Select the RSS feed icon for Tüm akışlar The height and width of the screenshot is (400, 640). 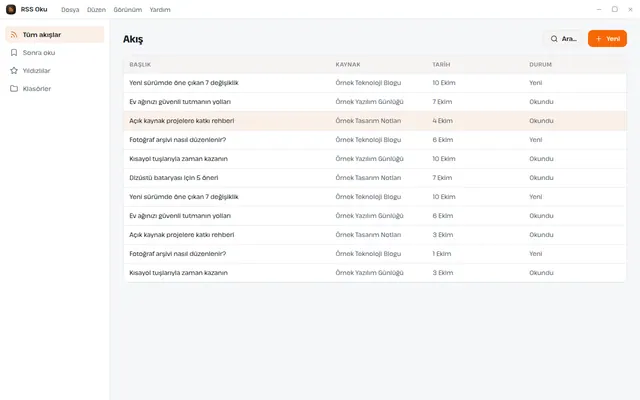(x=14, y=35)
